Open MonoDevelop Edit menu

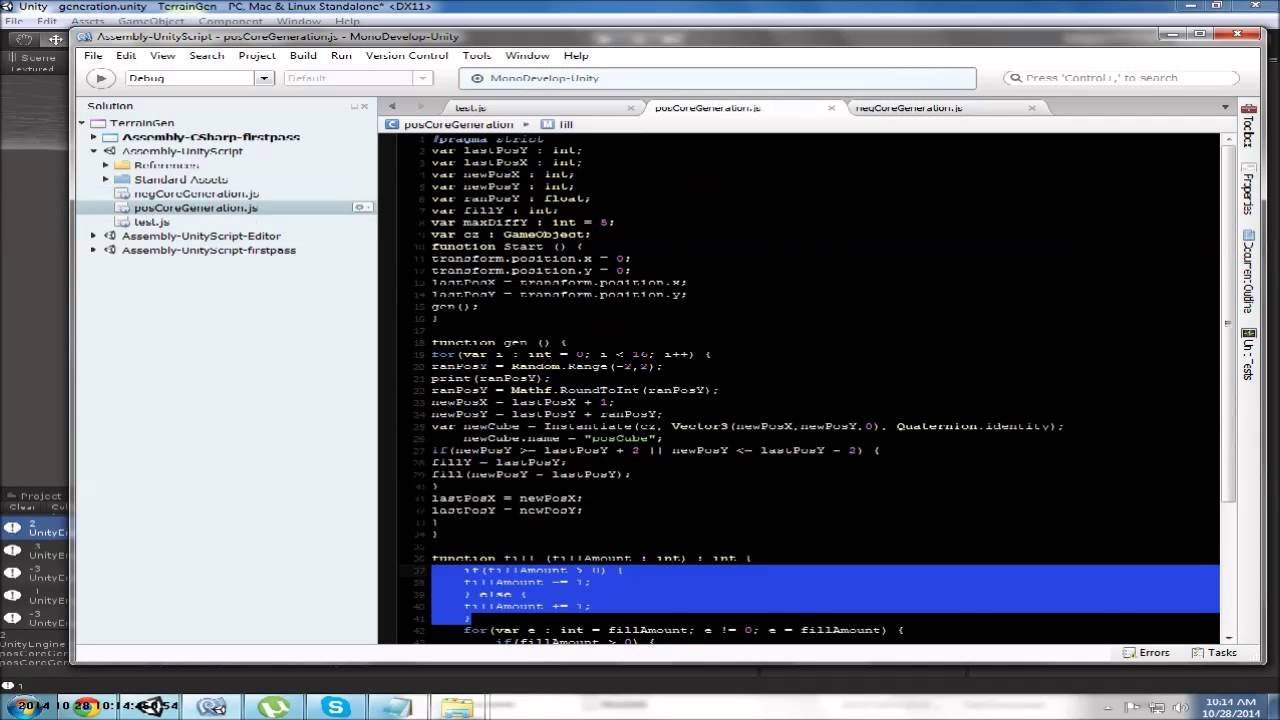point(125,56)
